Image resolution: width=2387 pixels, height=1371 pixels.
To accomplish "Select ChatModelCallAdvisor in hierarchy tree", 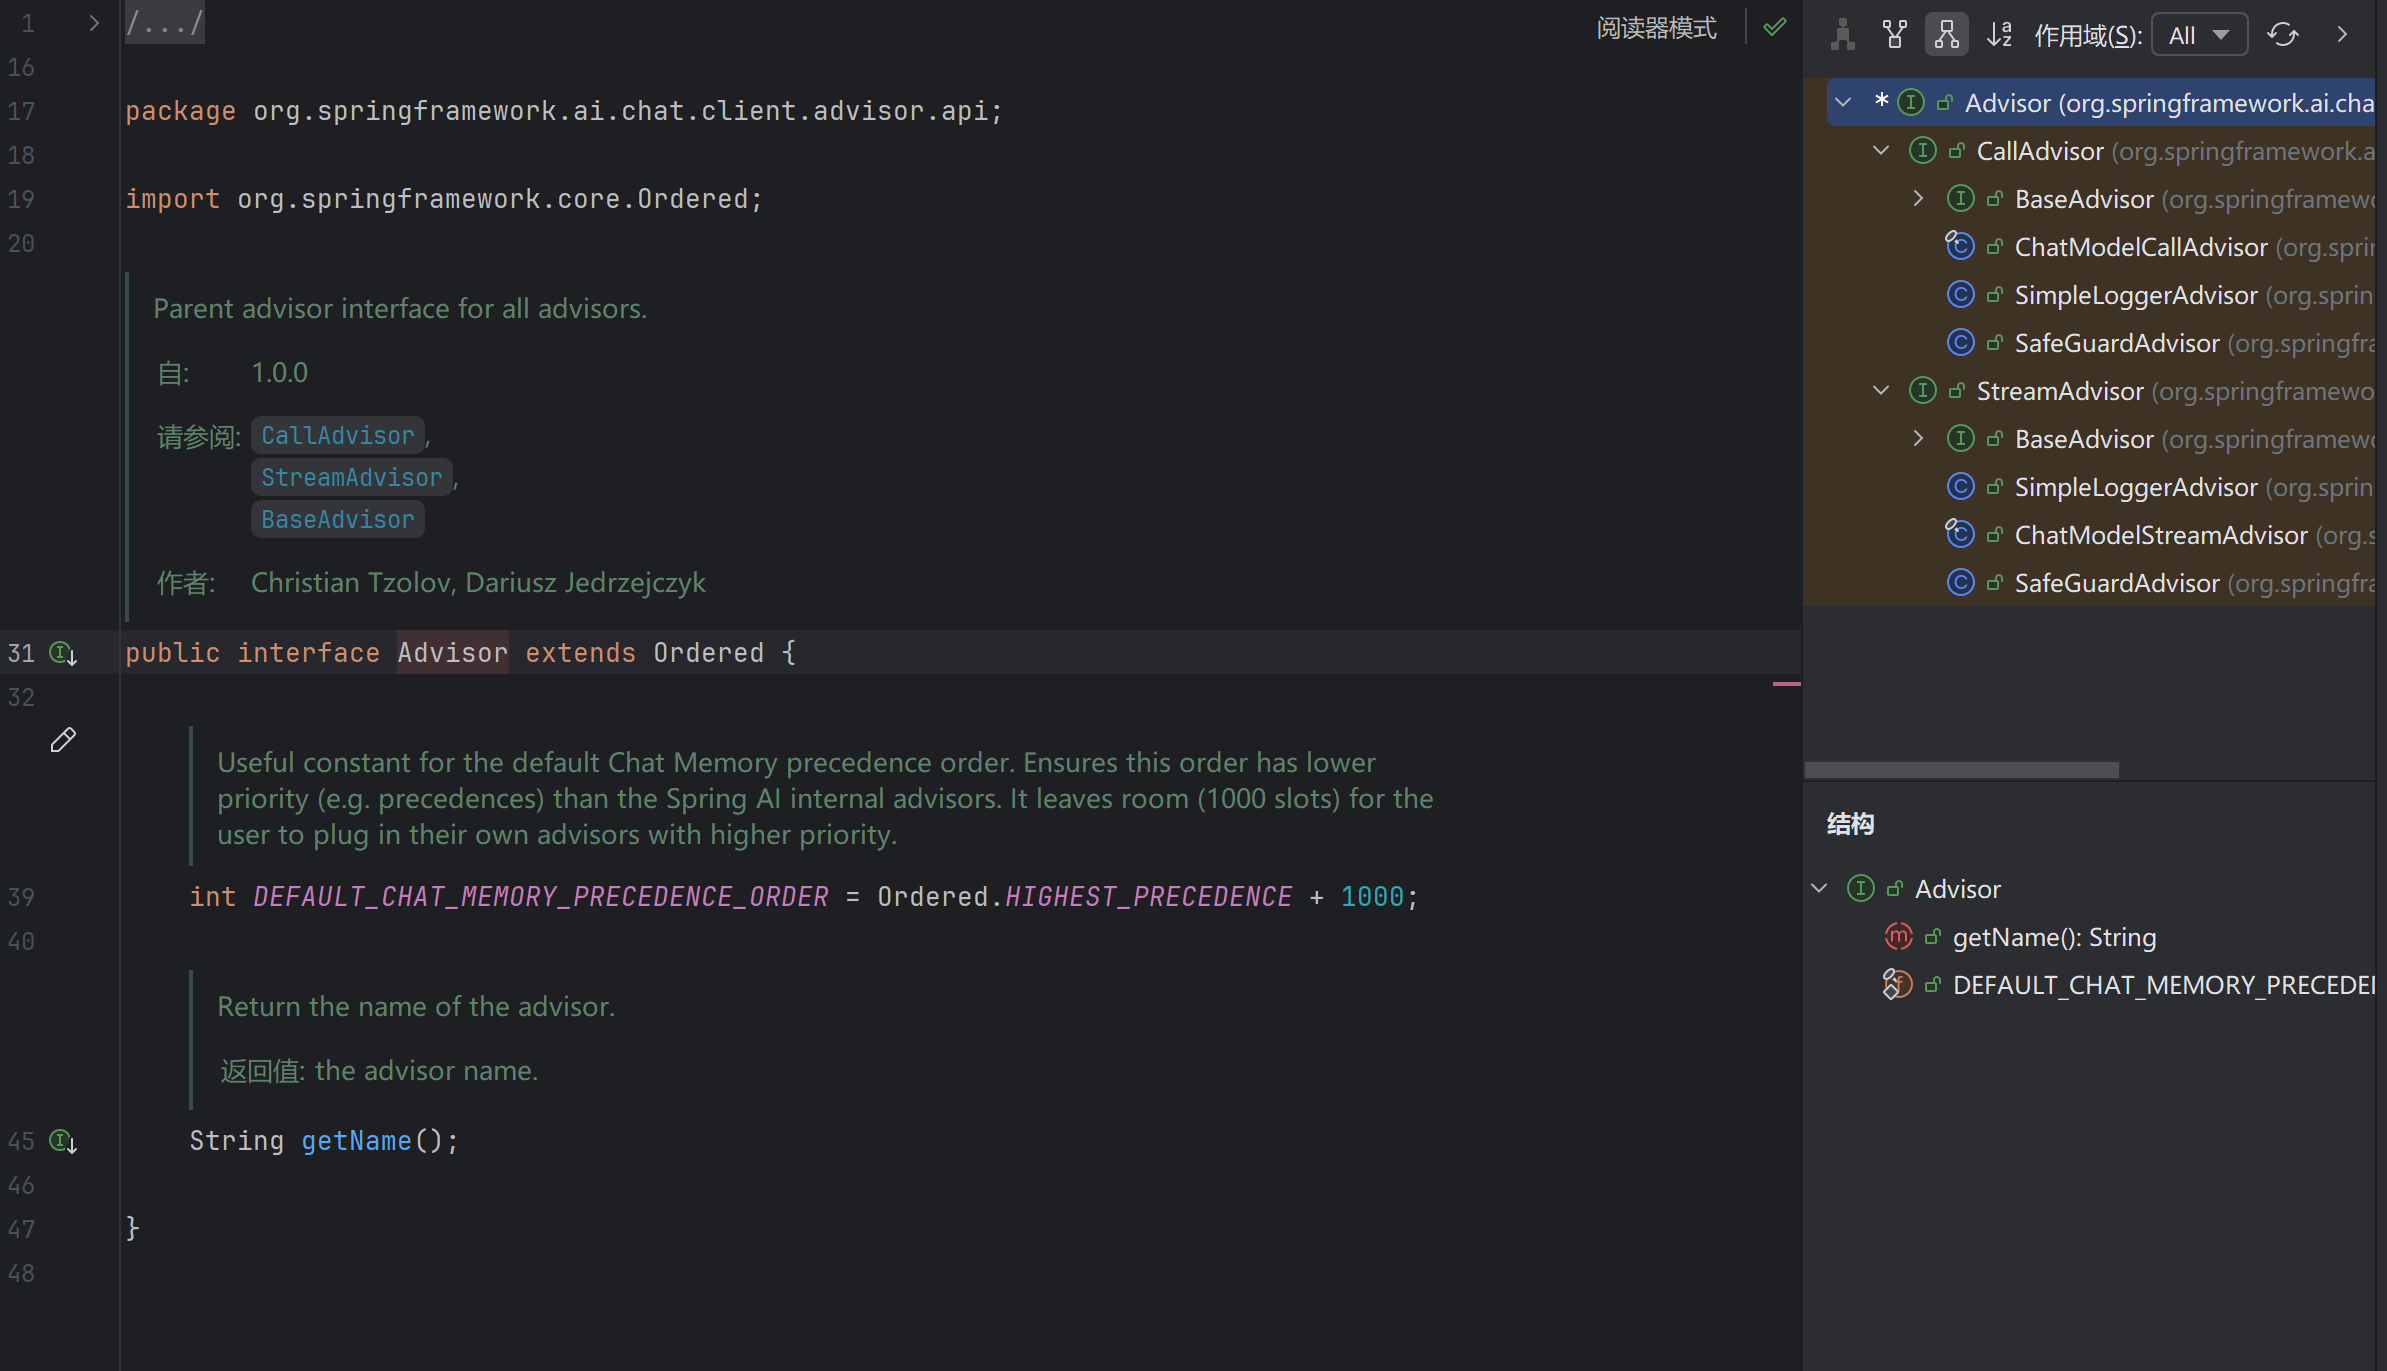I will [2141, 247].
